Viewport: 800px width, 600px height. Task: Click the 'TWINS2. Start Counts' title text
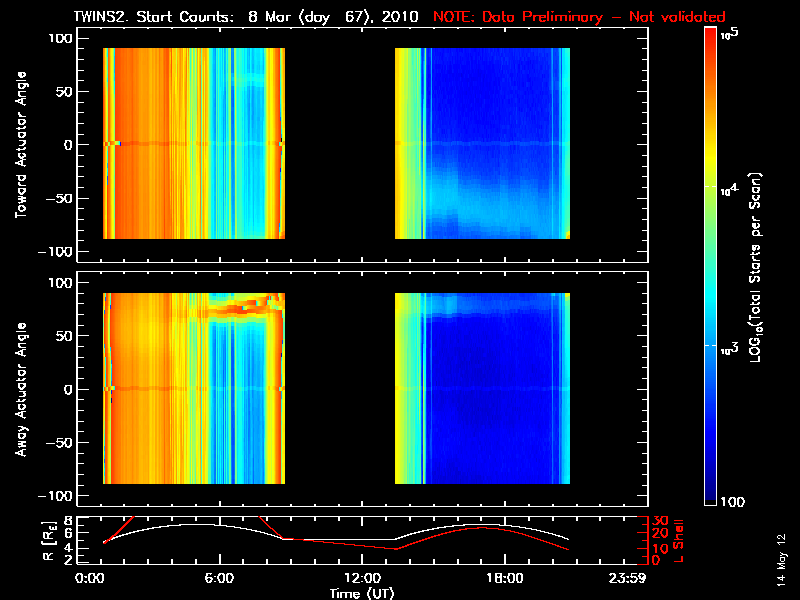[x=154, y=17]
